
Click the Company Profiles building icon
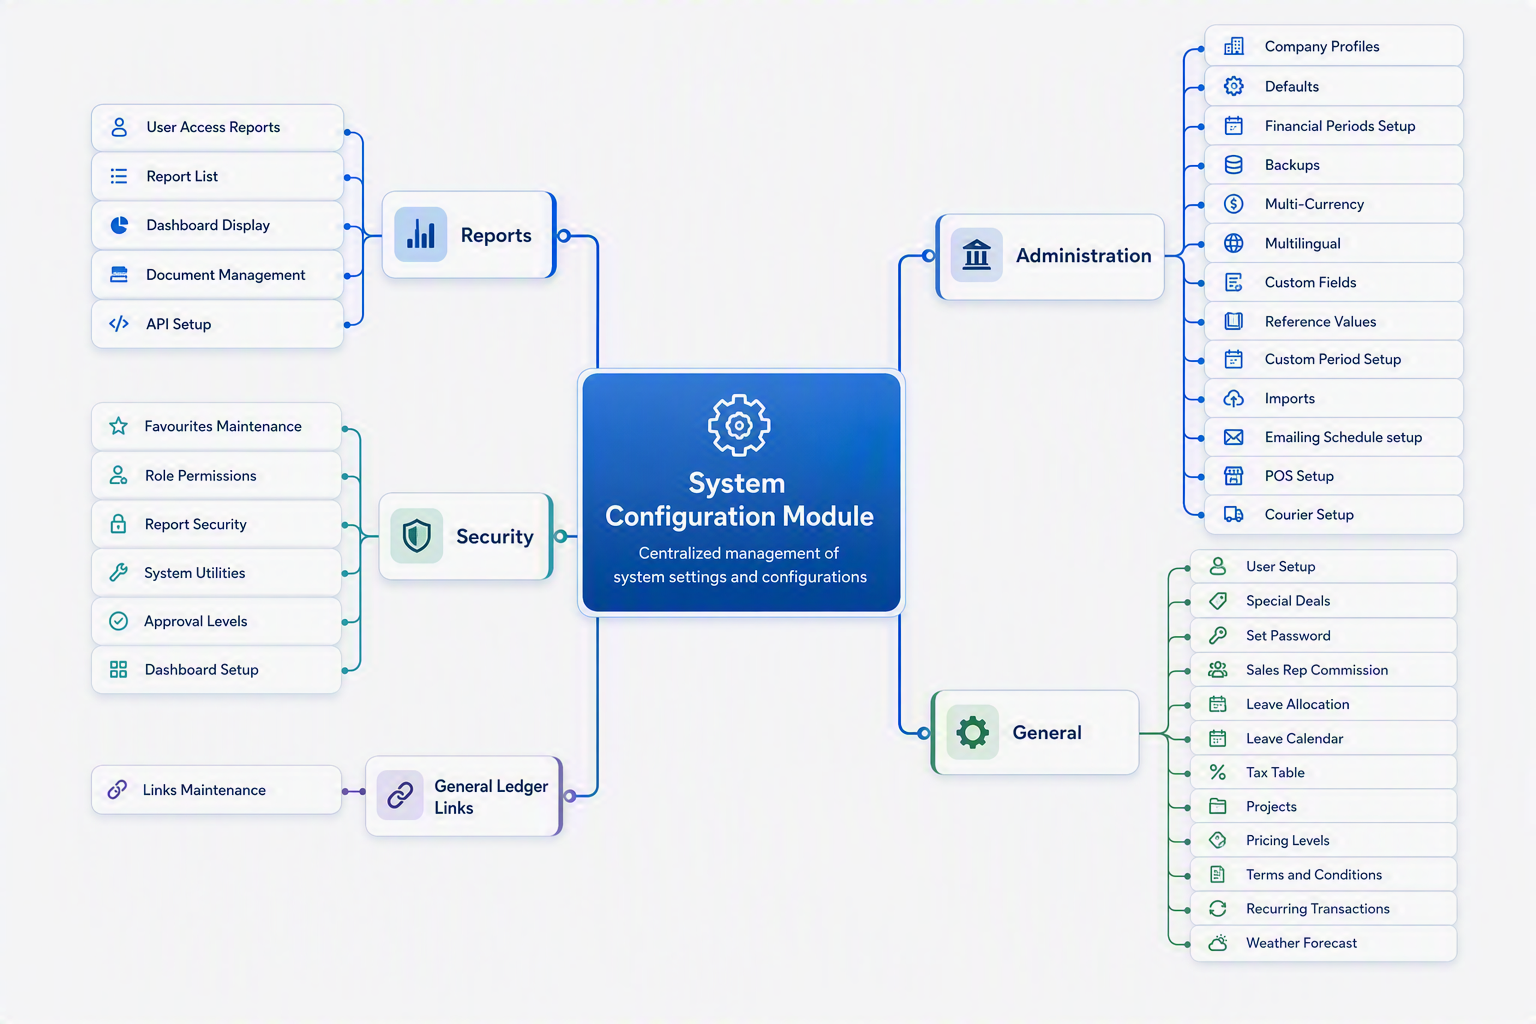pos(1234,46)
